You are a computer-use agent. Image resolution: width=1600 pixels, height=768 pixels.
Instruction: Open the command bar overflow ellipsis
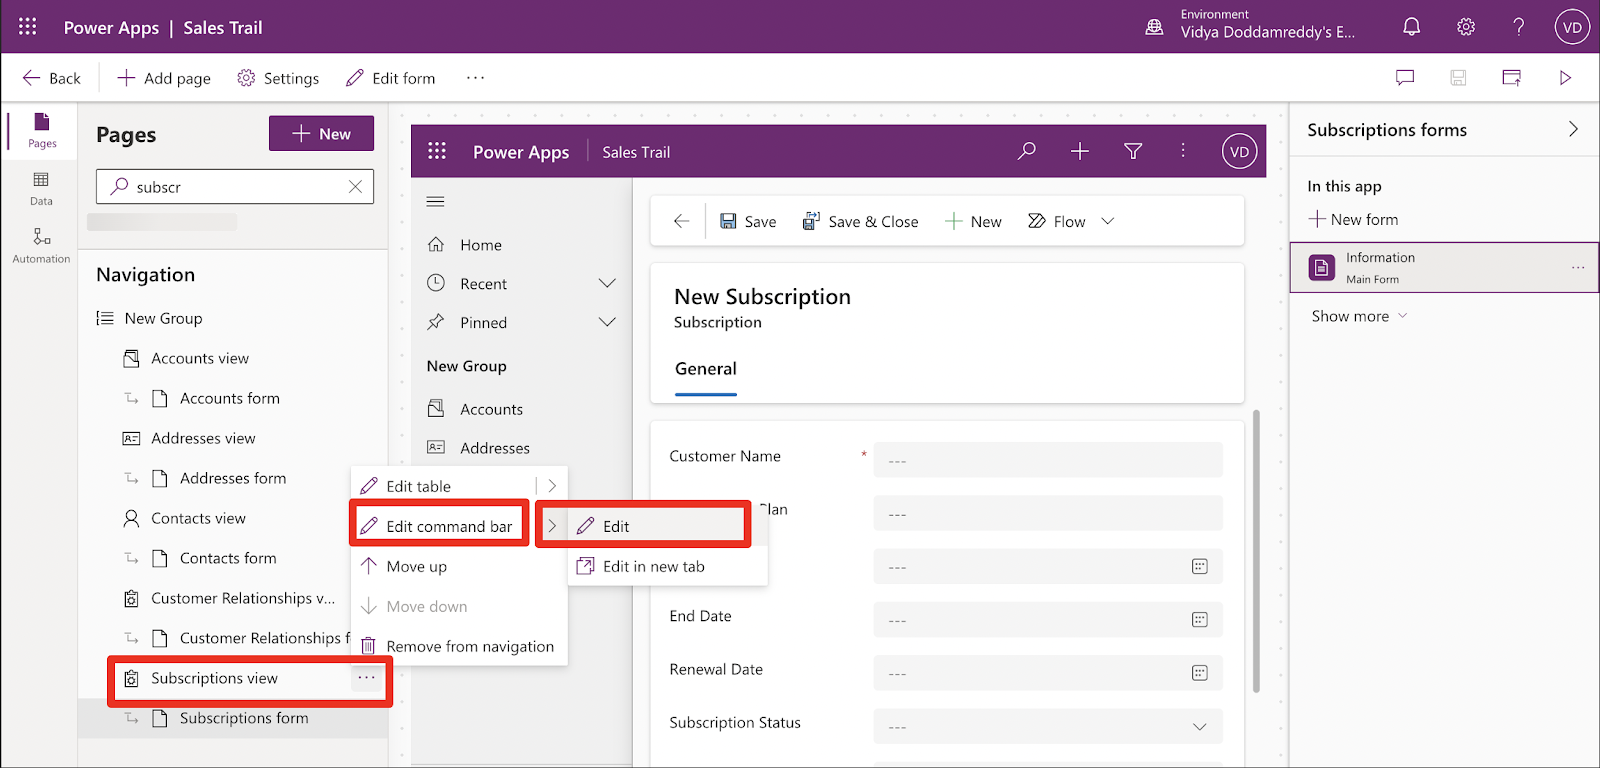(475, 78)
